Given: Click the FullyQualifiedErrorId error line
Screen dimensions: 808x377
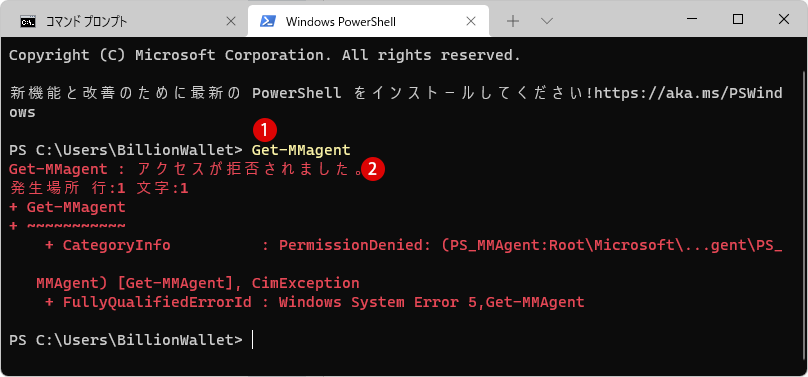Looking at the screenshot, I should (x=315, y=302).
